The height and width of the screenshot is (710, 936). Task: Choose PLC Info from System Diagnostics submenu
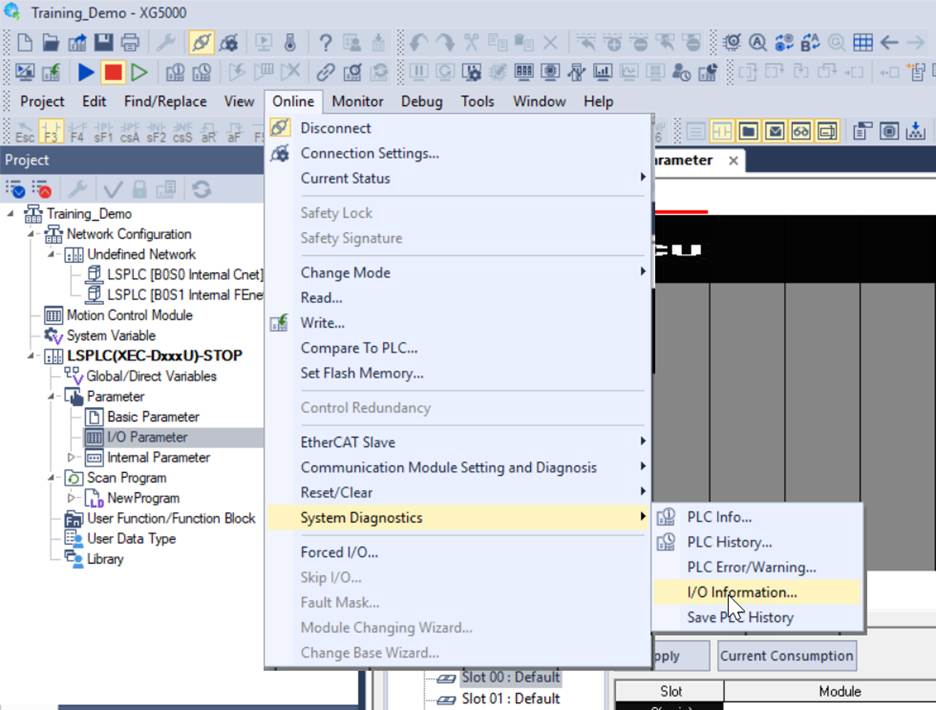tap(757, 517)
